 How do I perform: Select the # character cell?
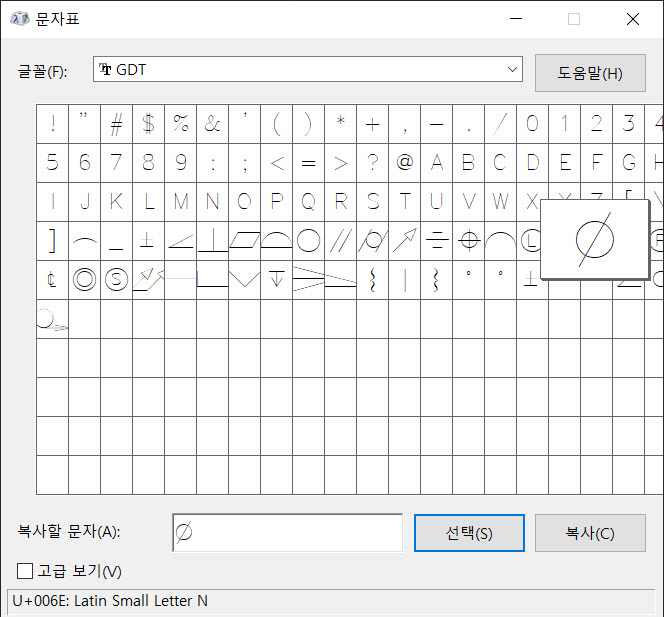116,124
